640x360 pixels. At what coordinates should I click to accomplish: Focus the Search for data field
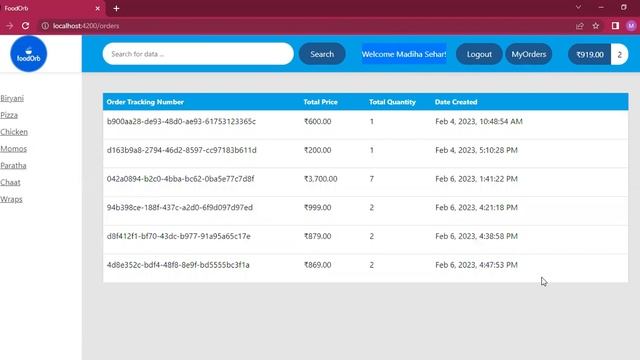pyautogui.click(x=198, y=54)
